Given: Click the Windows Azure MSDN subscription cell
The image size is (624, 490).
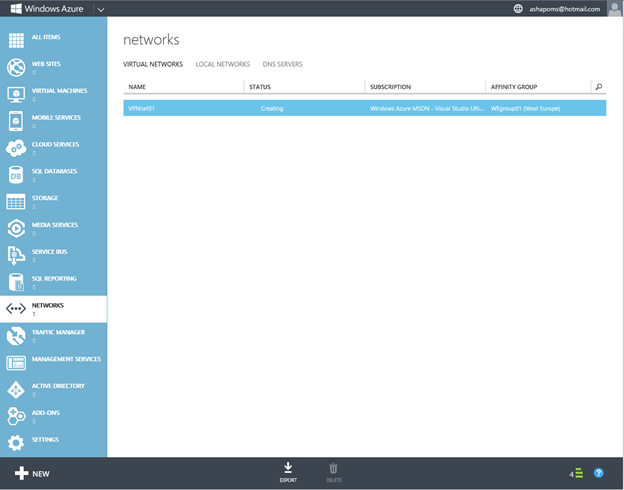Looking at the screenshot, I should tap(427, 108).
